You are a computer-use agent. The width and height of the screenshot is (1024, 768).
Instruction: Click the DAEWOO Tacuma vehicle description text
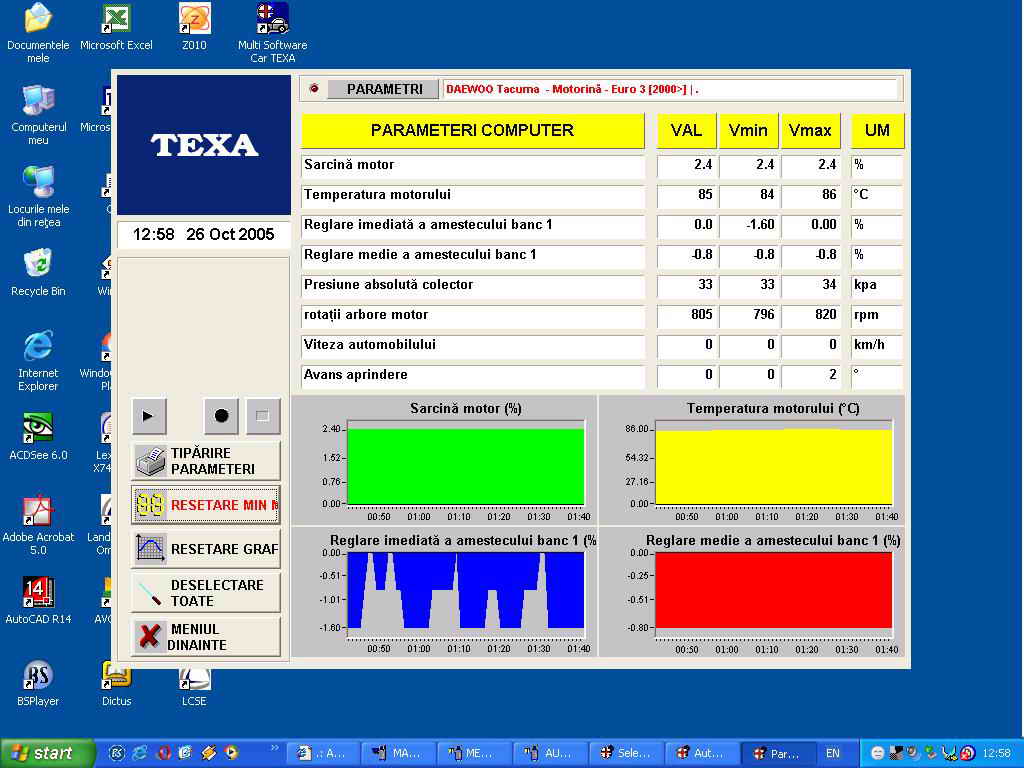[572, 89]
